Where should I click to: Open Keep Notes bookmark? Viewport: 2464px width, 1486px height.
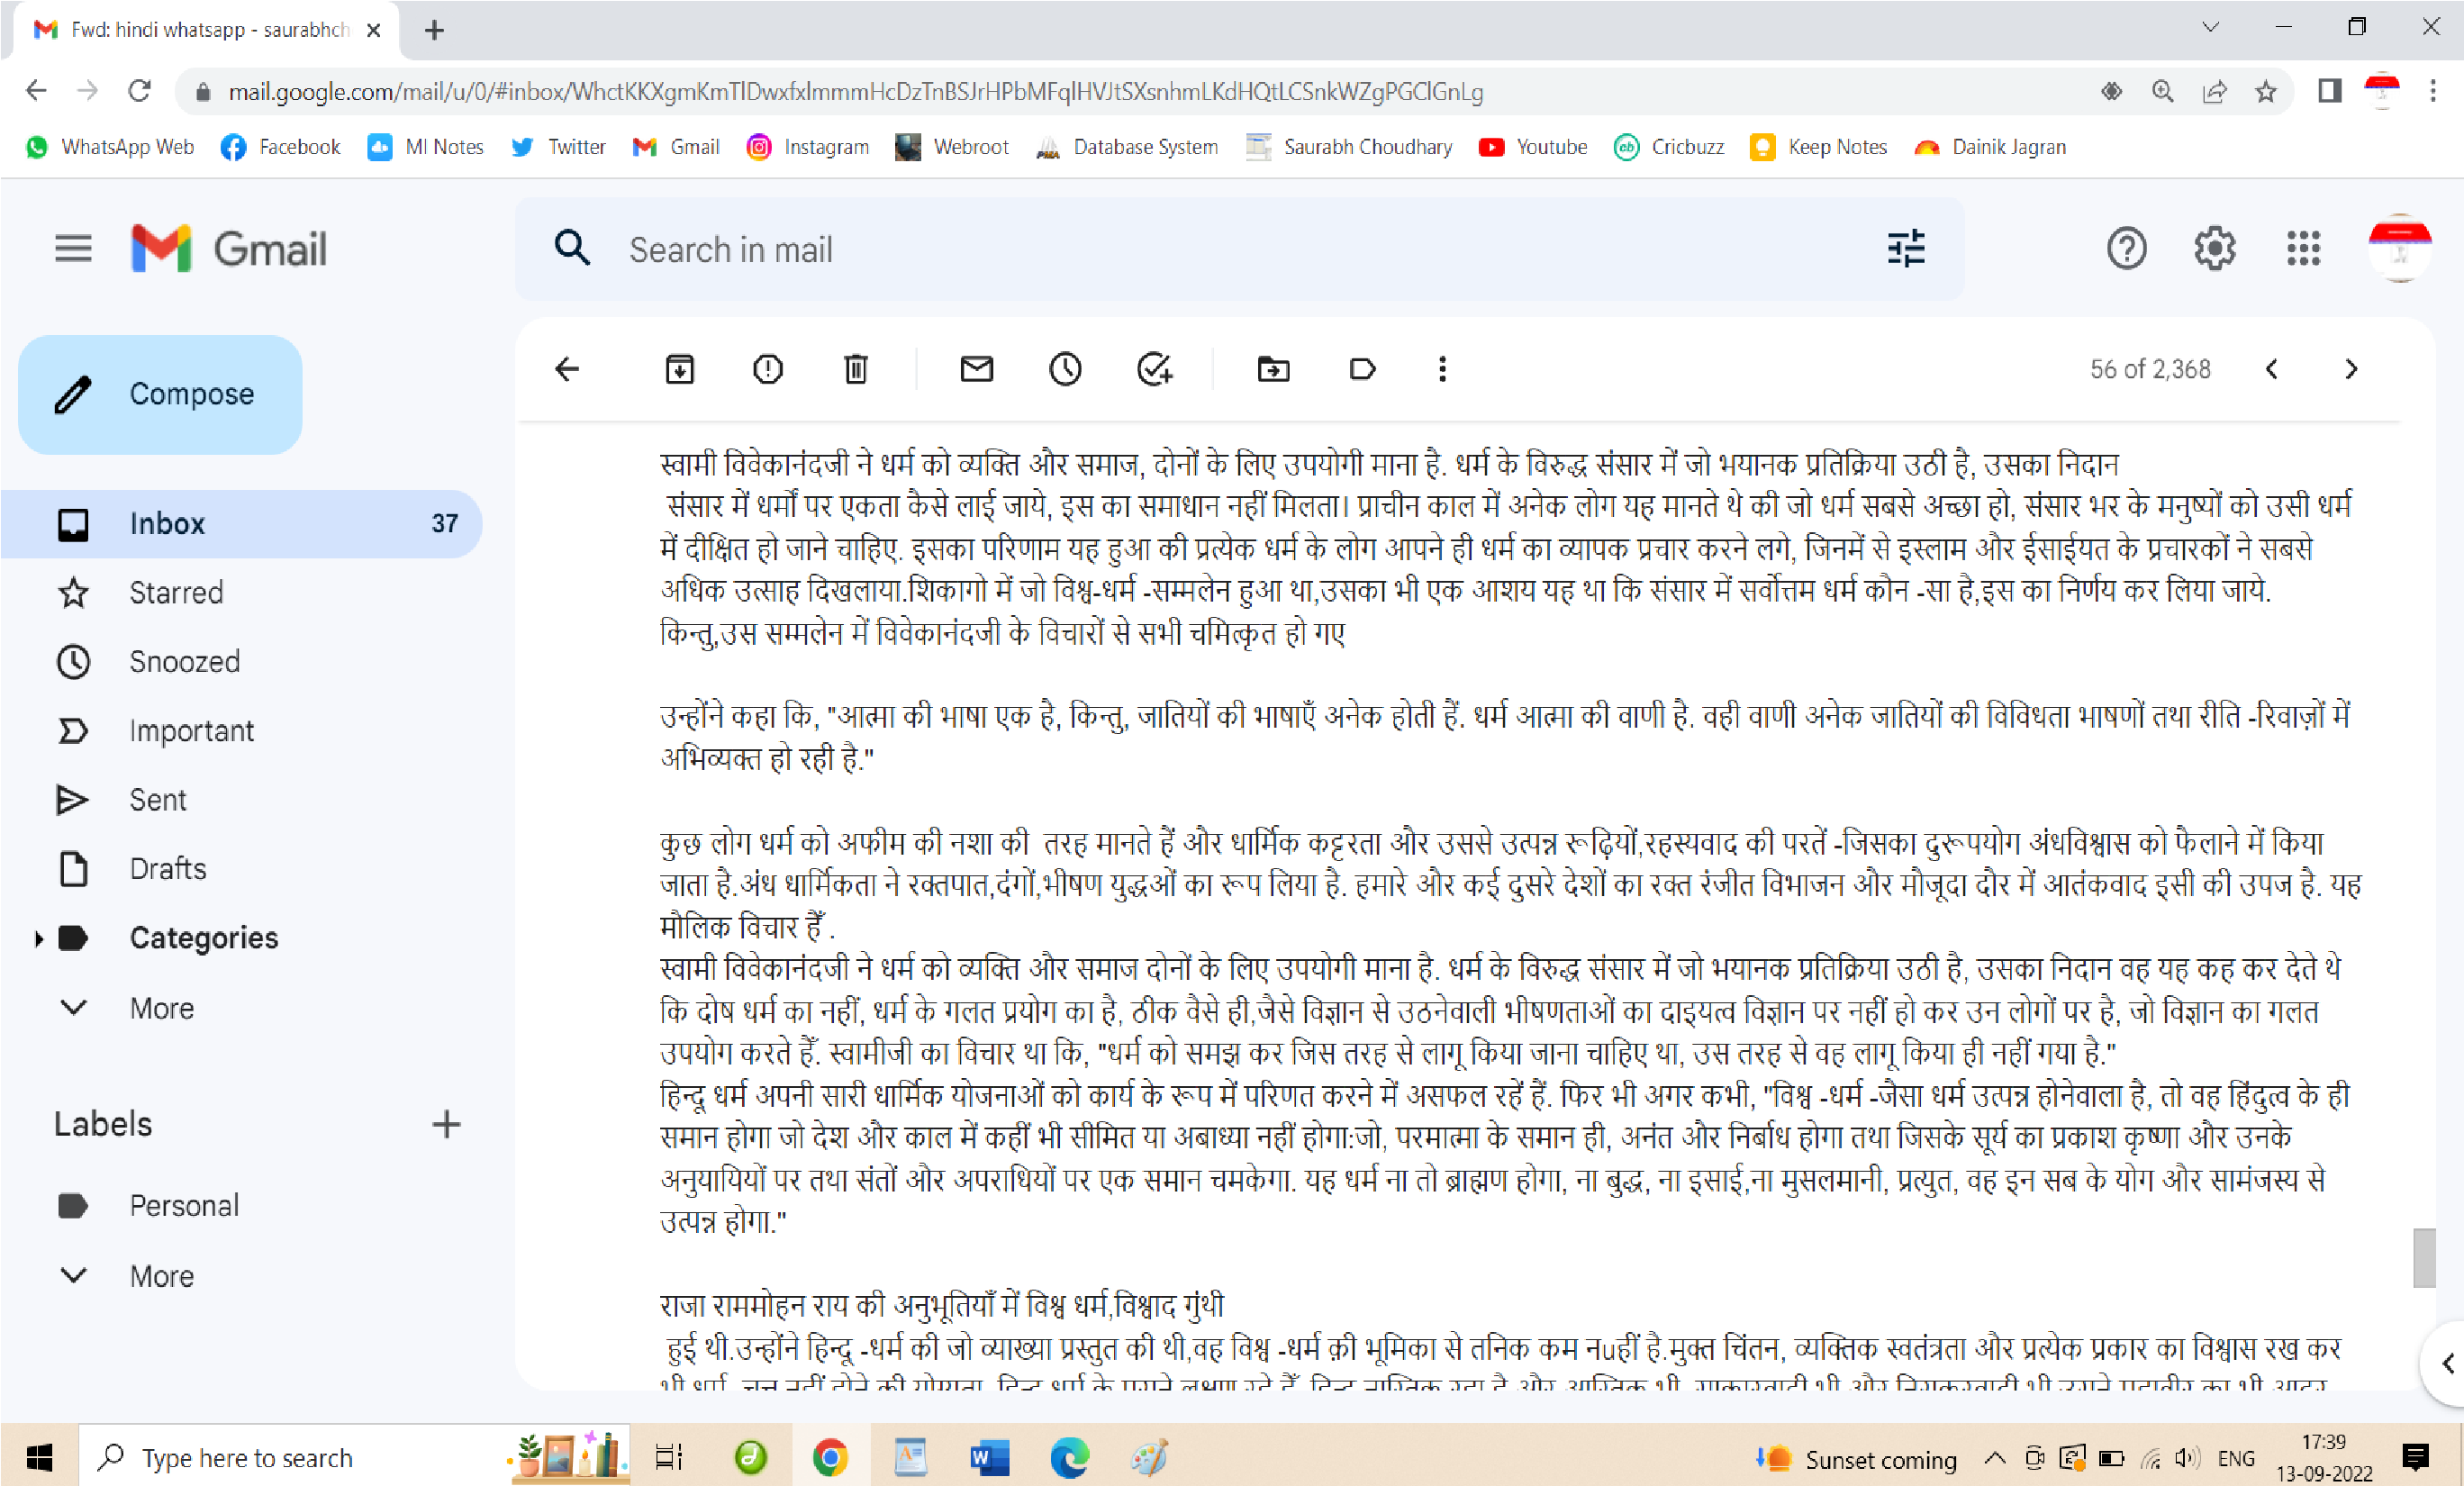[x=1819, y=147]
